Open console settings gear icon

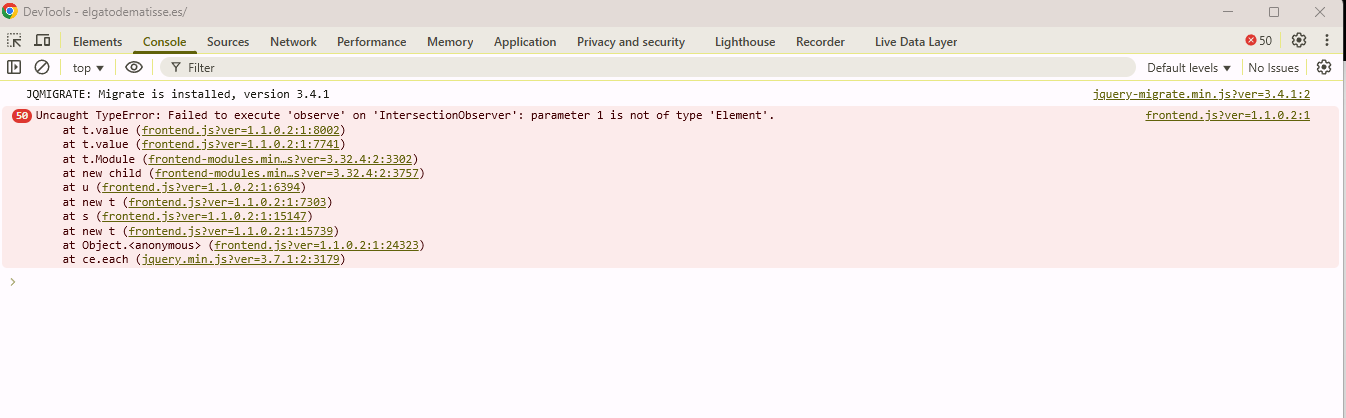pos(1324,67)
